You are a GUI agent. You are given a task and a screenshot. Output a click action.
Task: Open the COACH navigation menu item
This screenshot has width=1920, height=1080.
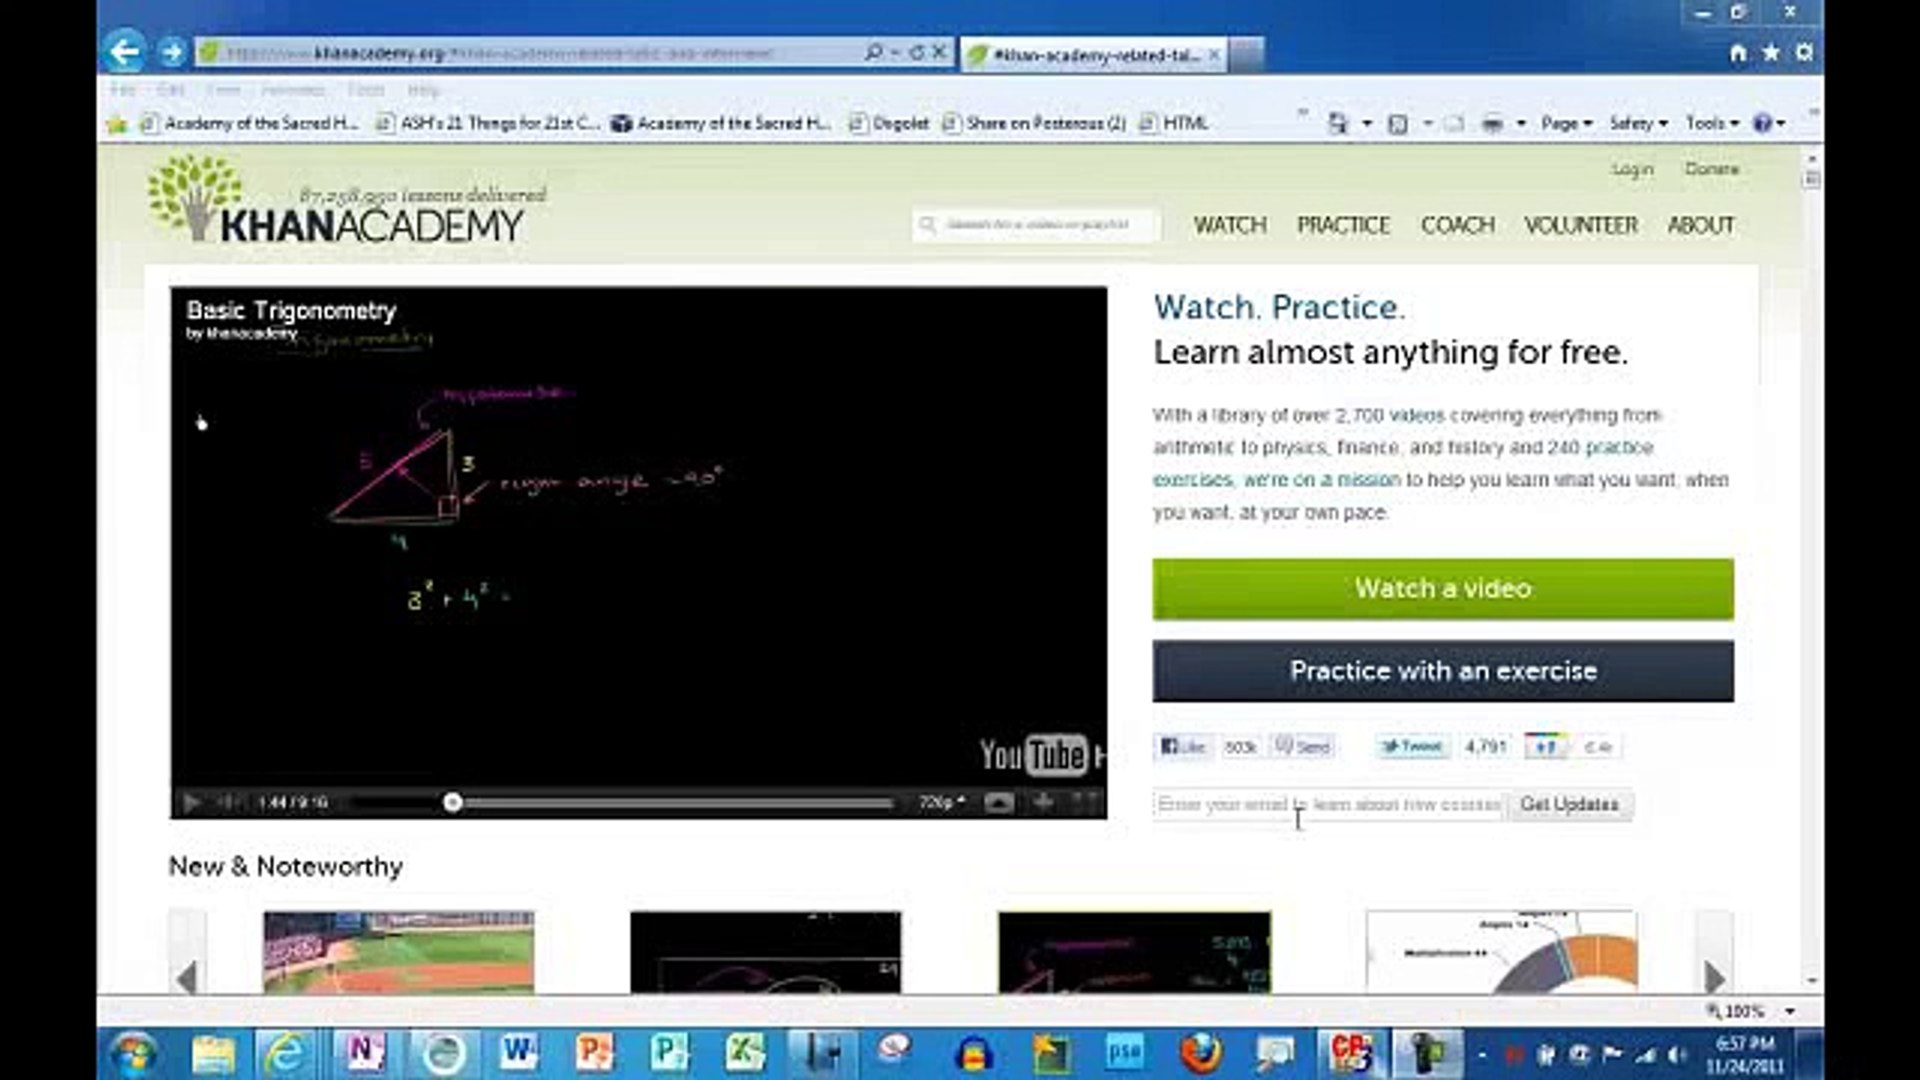1457,226
